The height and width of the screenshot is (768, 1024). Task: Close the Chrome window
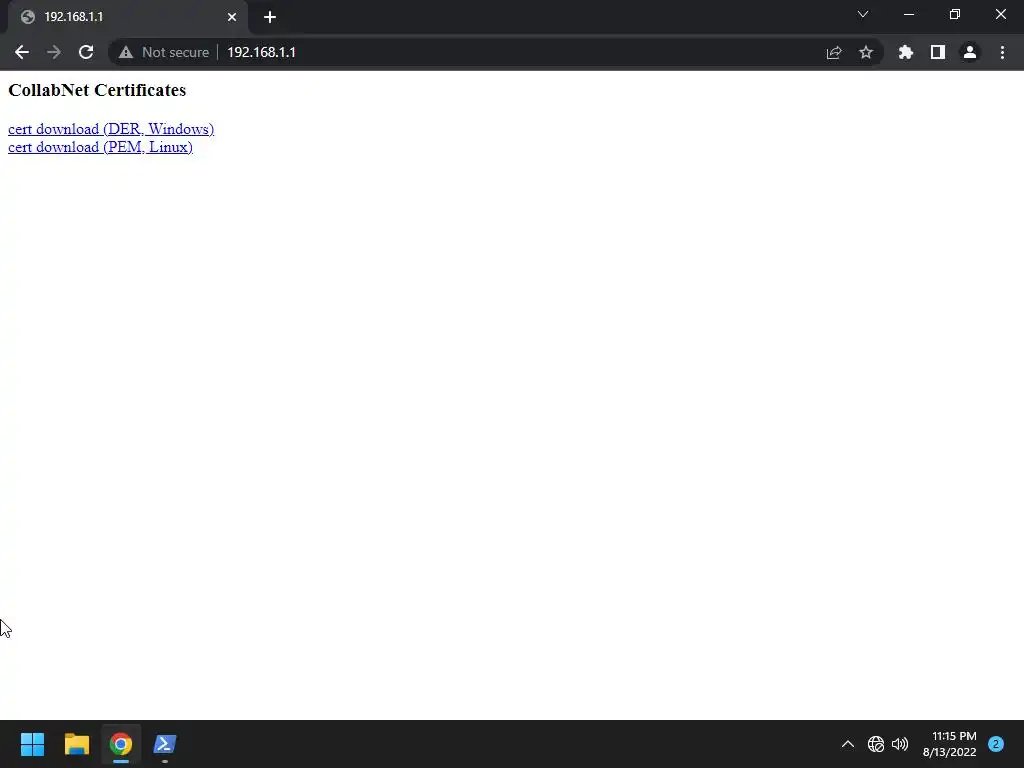point(1000,14)
